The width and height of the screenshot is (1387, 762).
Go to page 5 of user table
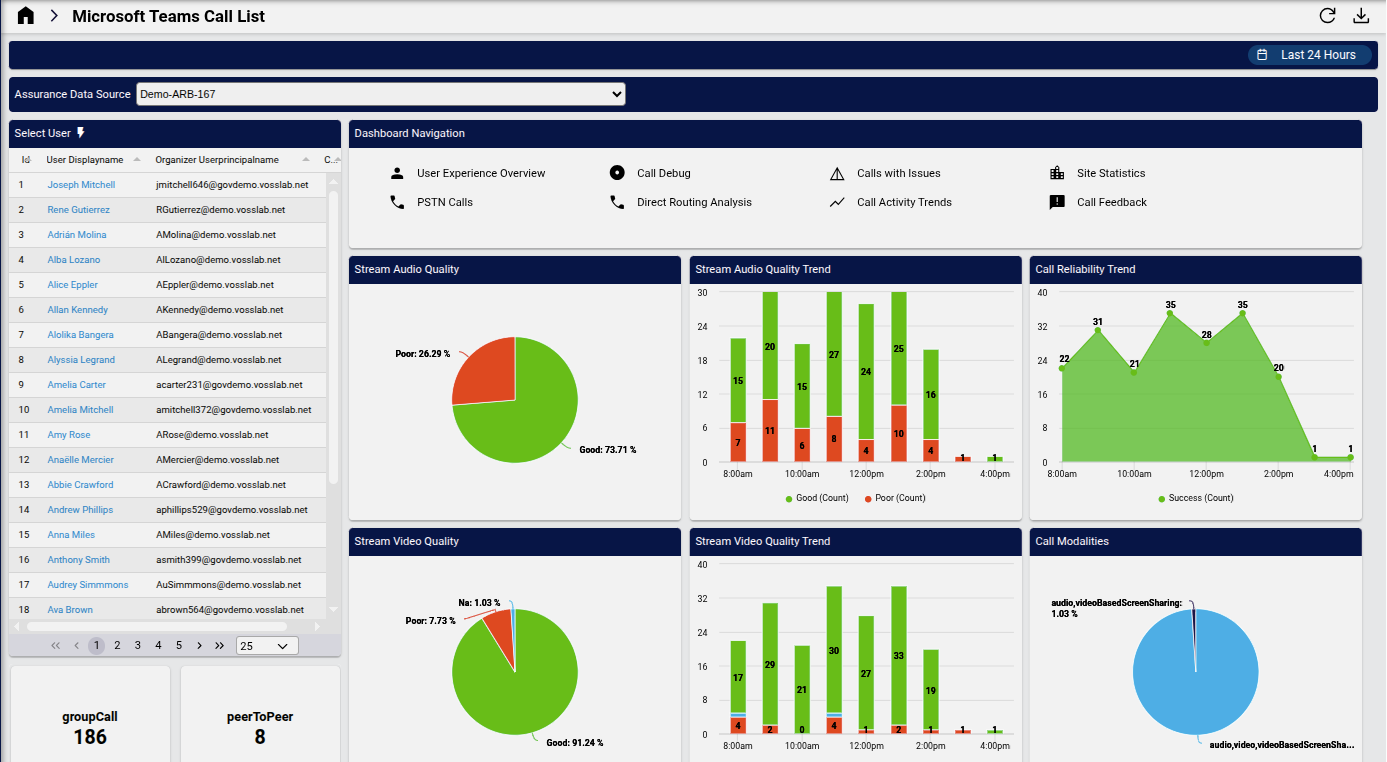tap(179, 646)
